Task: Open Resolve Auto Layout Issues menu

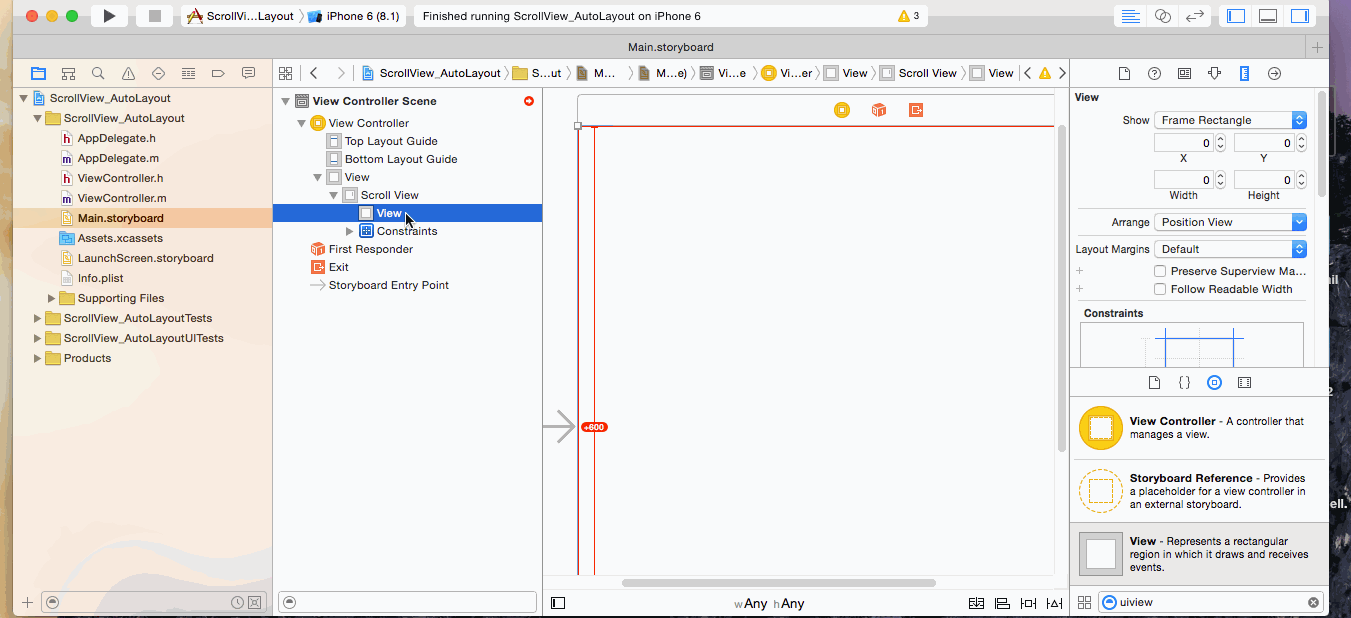Action: 1055,603
